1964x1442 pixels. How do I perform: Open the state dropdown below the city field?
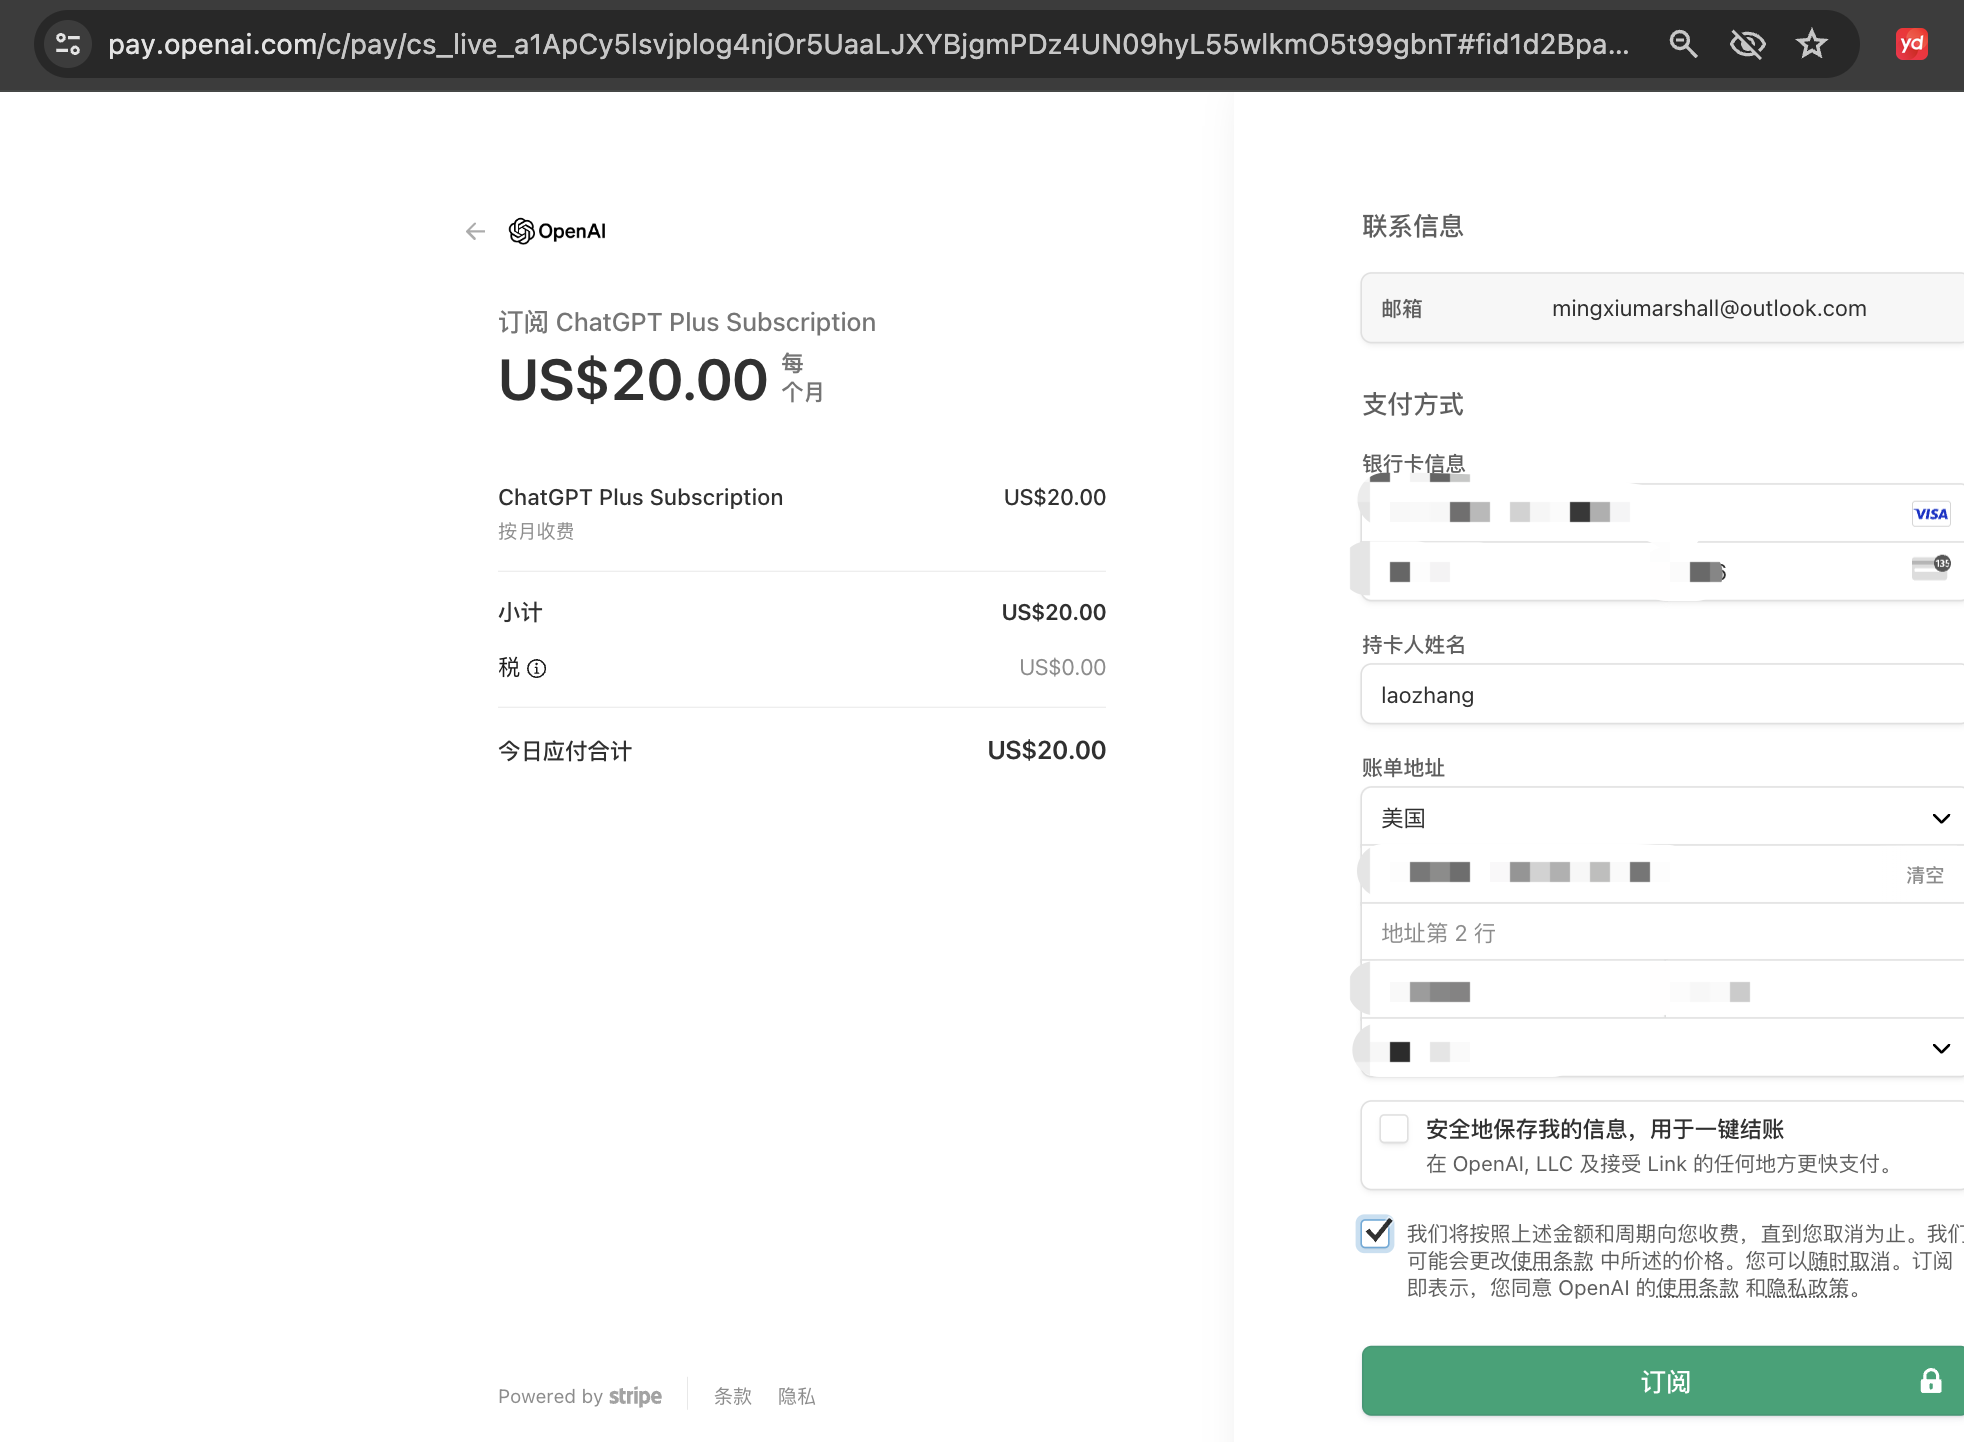1662,1049
